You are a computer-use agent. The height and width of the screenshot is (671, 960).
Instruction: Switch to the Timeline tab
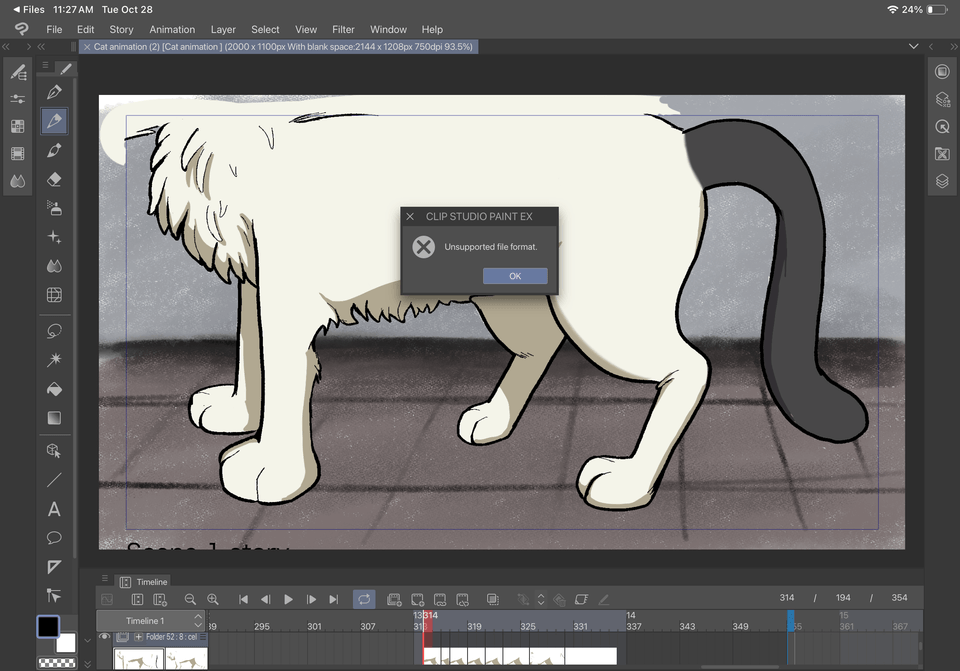(144, 582)
